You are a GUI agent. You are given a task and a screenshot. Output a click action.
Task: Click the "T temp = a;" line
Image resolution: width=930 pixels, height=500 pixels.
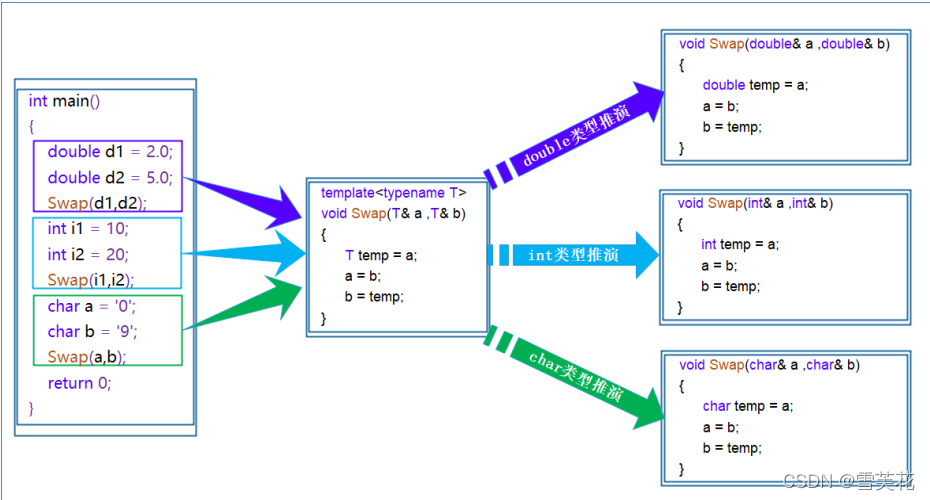click(x=381, y=255)
